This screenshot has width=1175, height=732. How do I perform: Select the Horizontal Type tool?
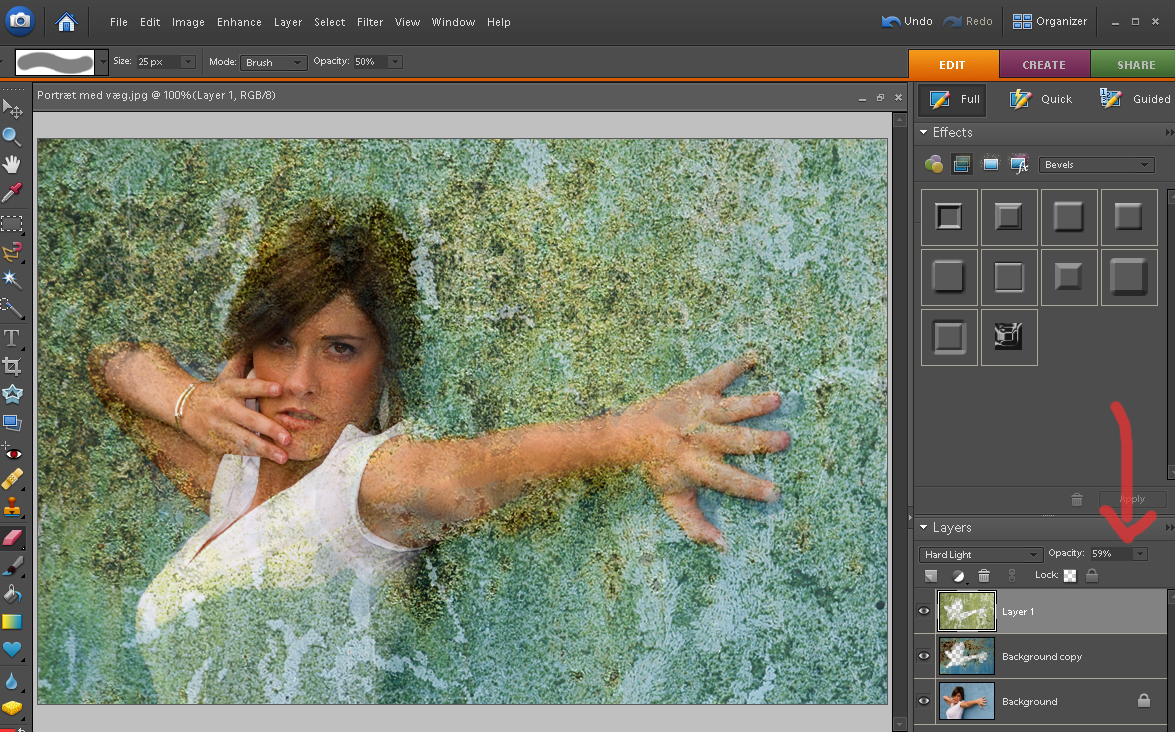12,337
